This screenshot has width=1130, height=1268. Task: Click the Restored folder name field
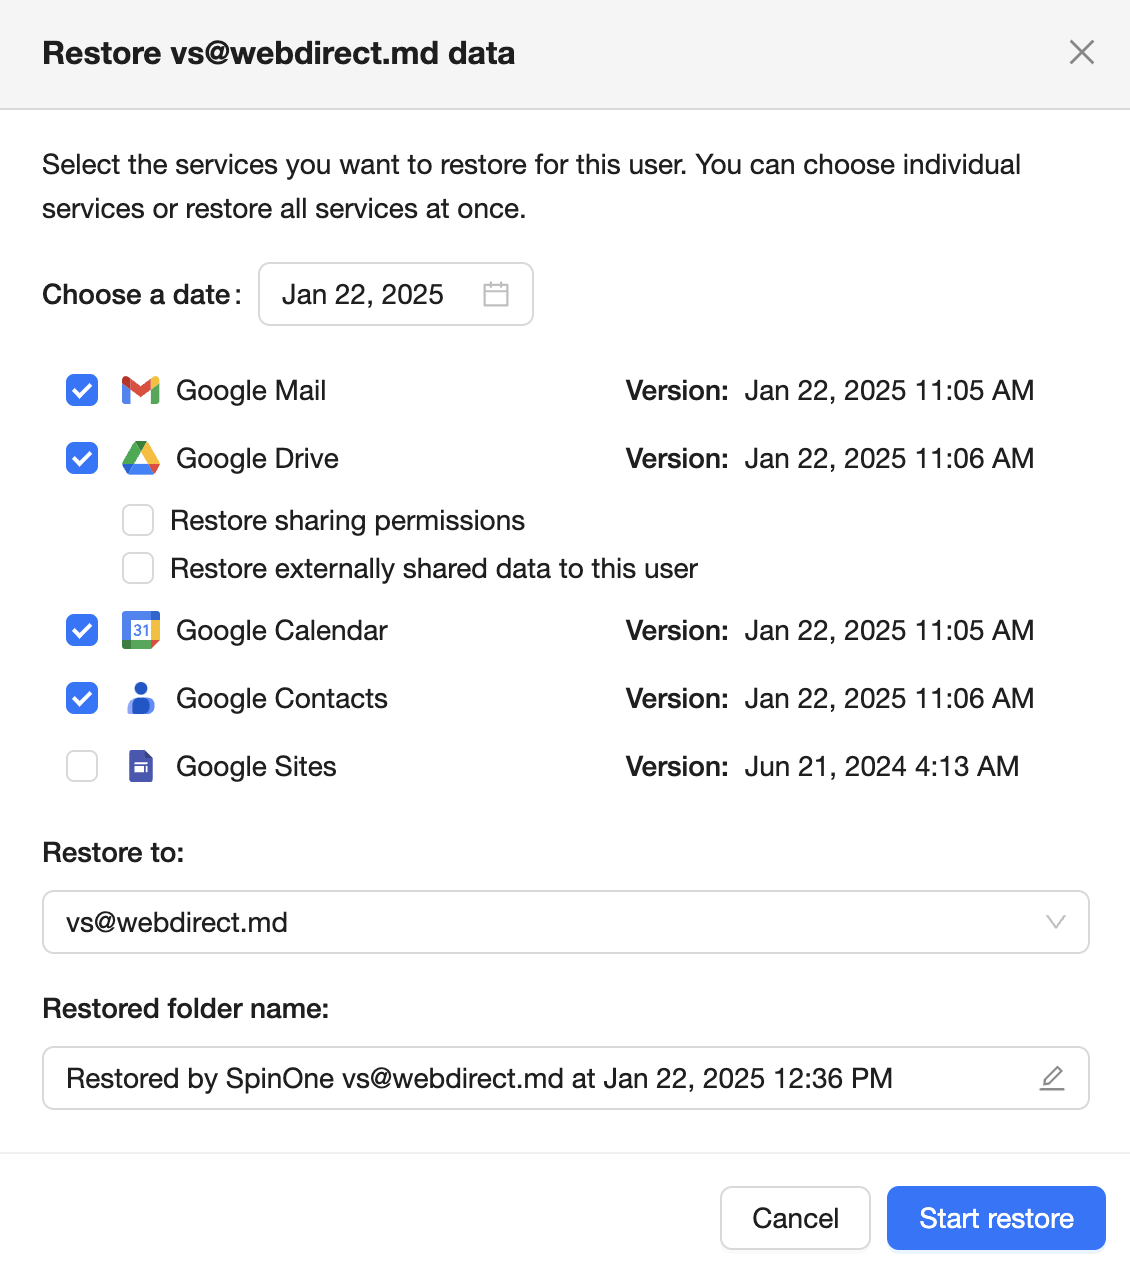coord(540,1078)
